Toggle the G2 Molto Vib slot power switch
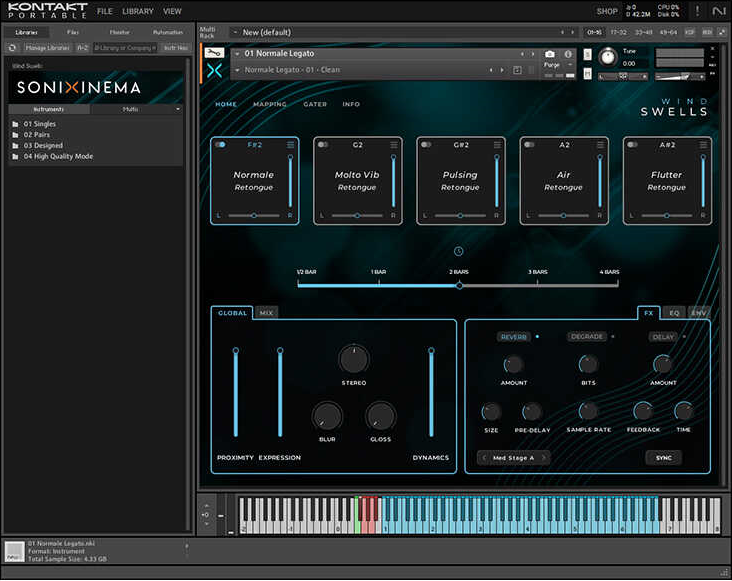732x581 pixels. pos(323,145)
